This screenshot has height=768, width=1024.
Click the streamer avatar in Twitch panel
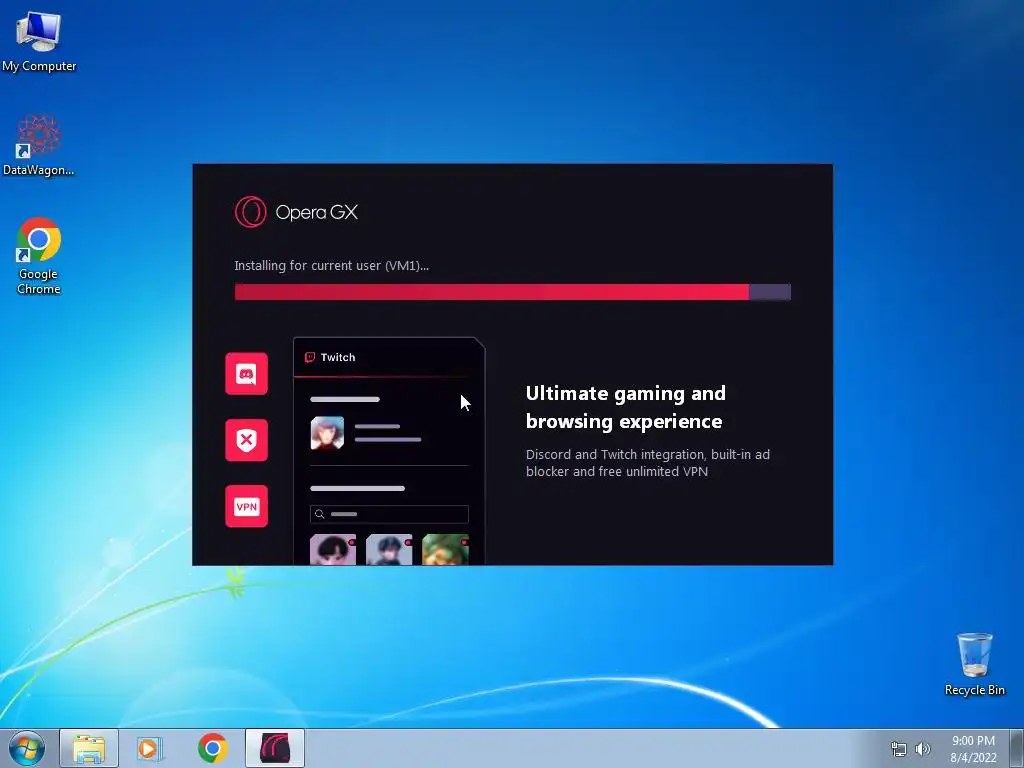[x=327, y=433]
